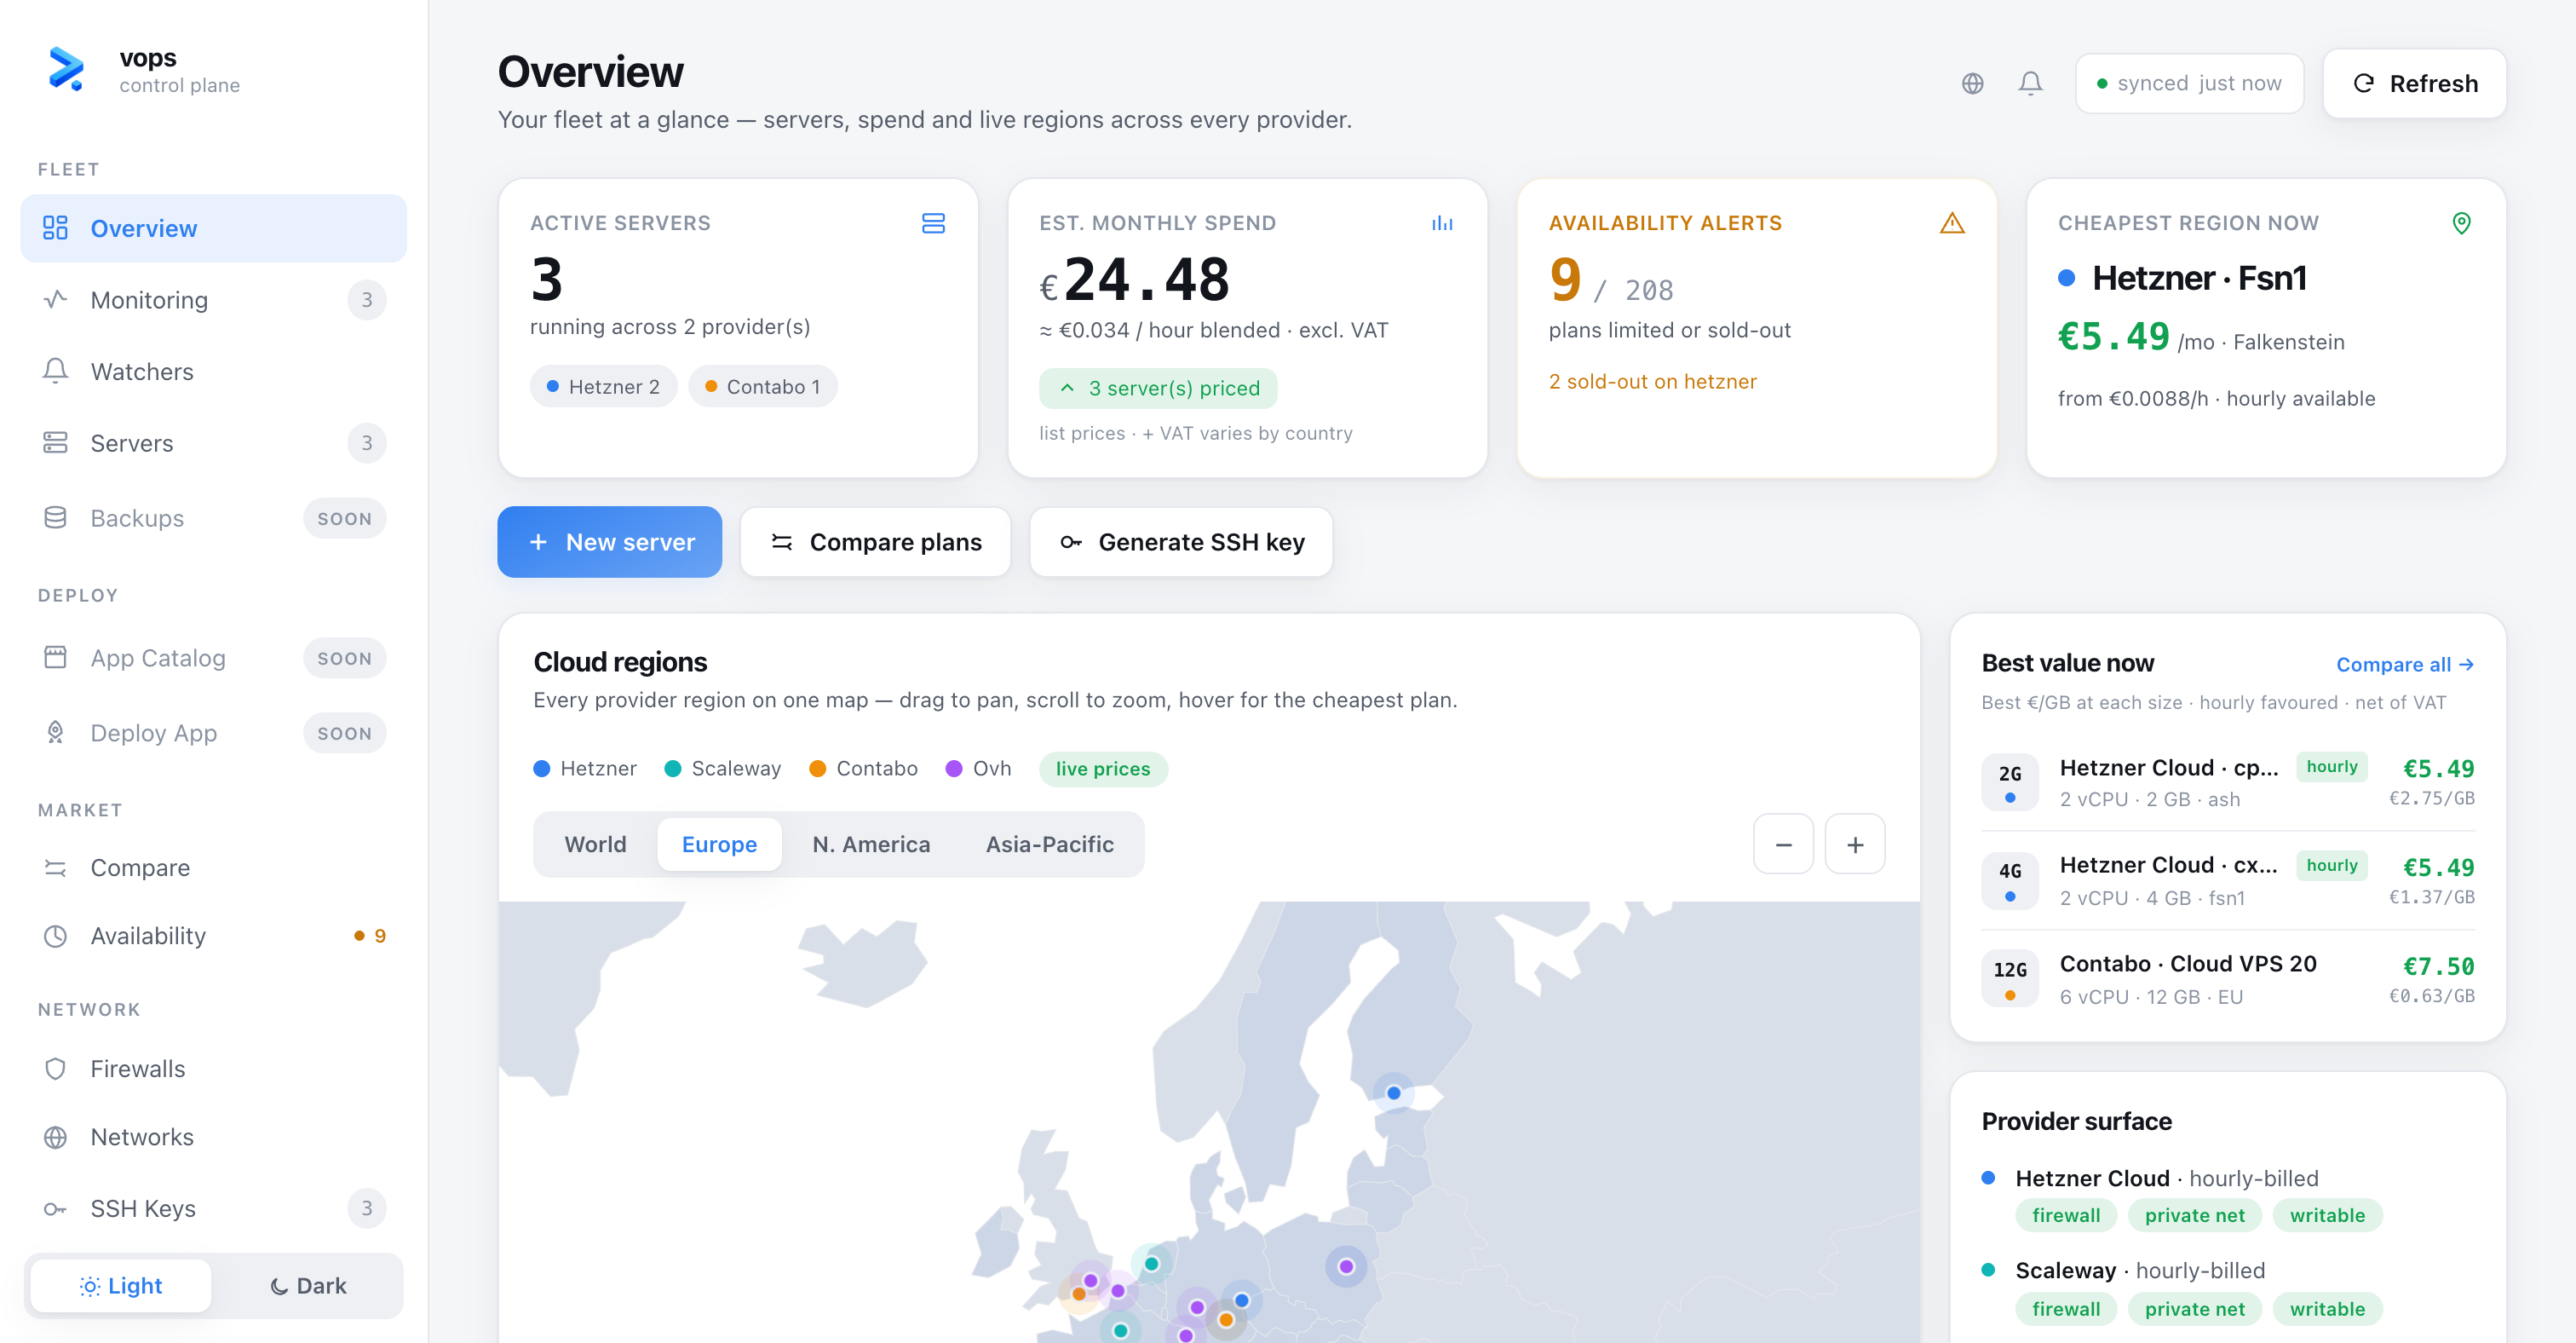Click the SSH Keys key icon

coord(55,1209)
